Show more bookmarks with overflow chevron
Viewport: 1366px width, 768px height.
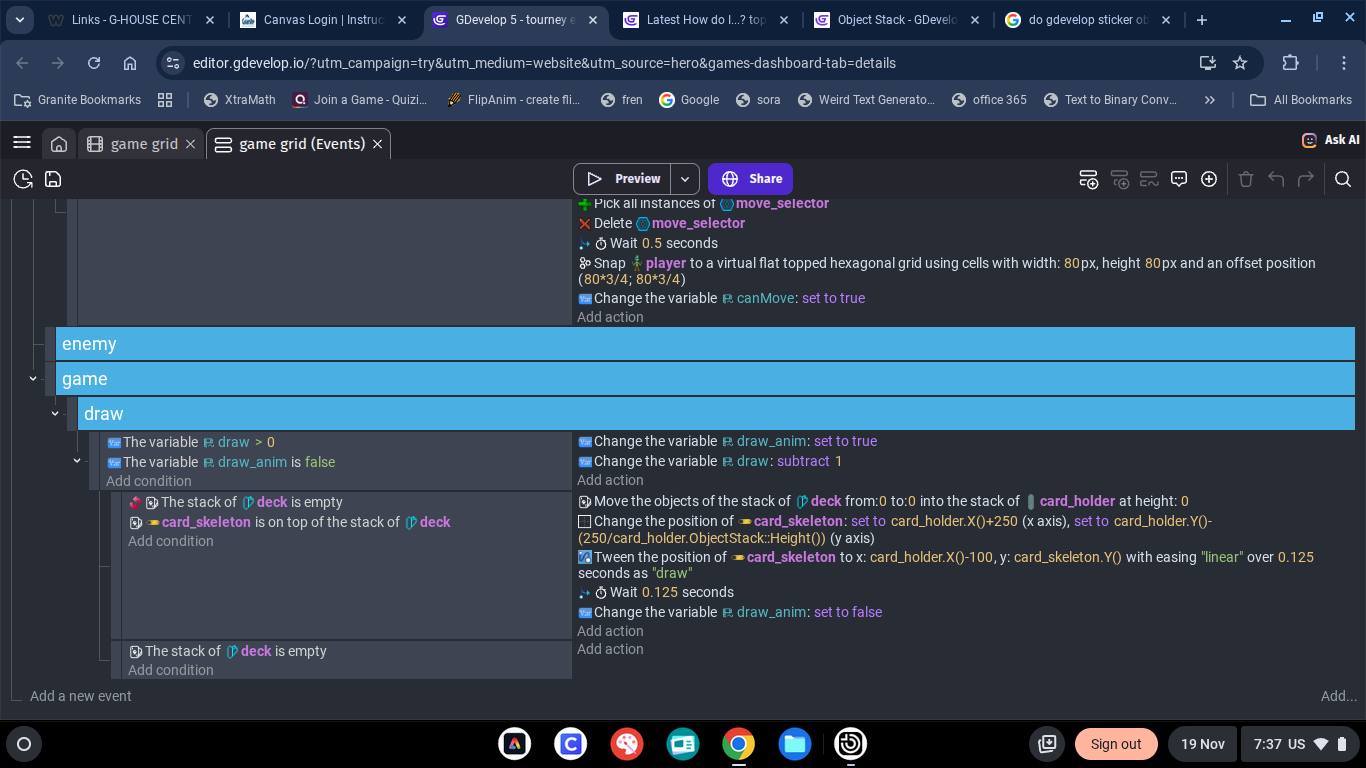tap(1210, 100)
